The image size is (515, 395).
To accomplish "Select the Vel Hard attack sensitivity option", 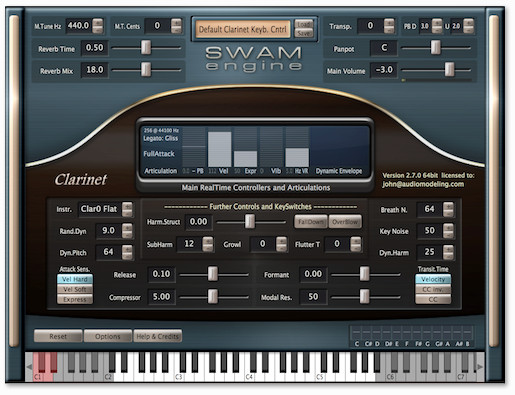I will [x=75, y=279].
